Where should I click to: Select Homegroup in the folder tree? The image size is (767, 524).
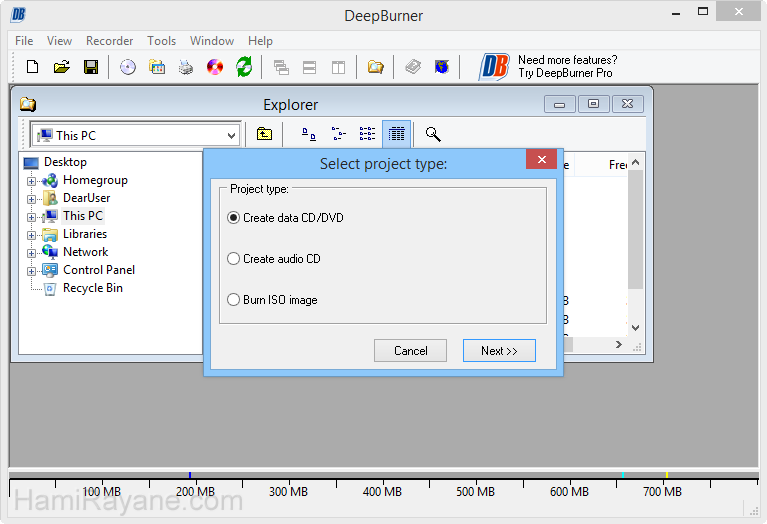pyautogui.click(x=95, y=180)
